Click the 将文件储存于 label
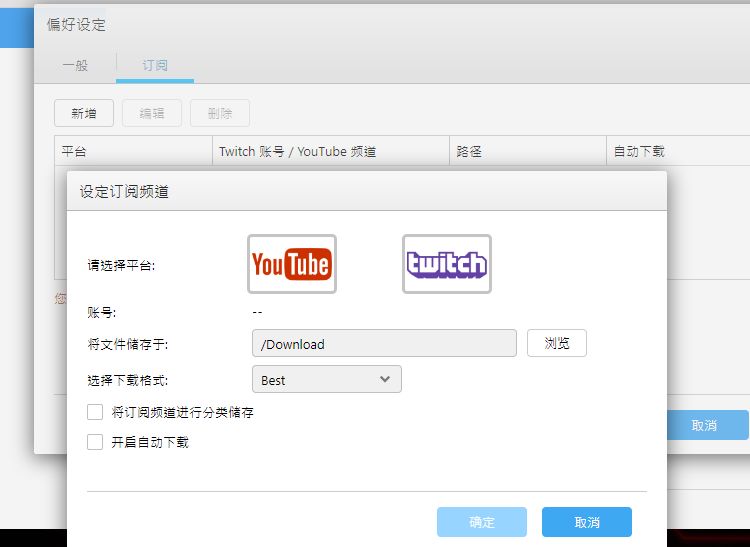 tap(128, 344)
